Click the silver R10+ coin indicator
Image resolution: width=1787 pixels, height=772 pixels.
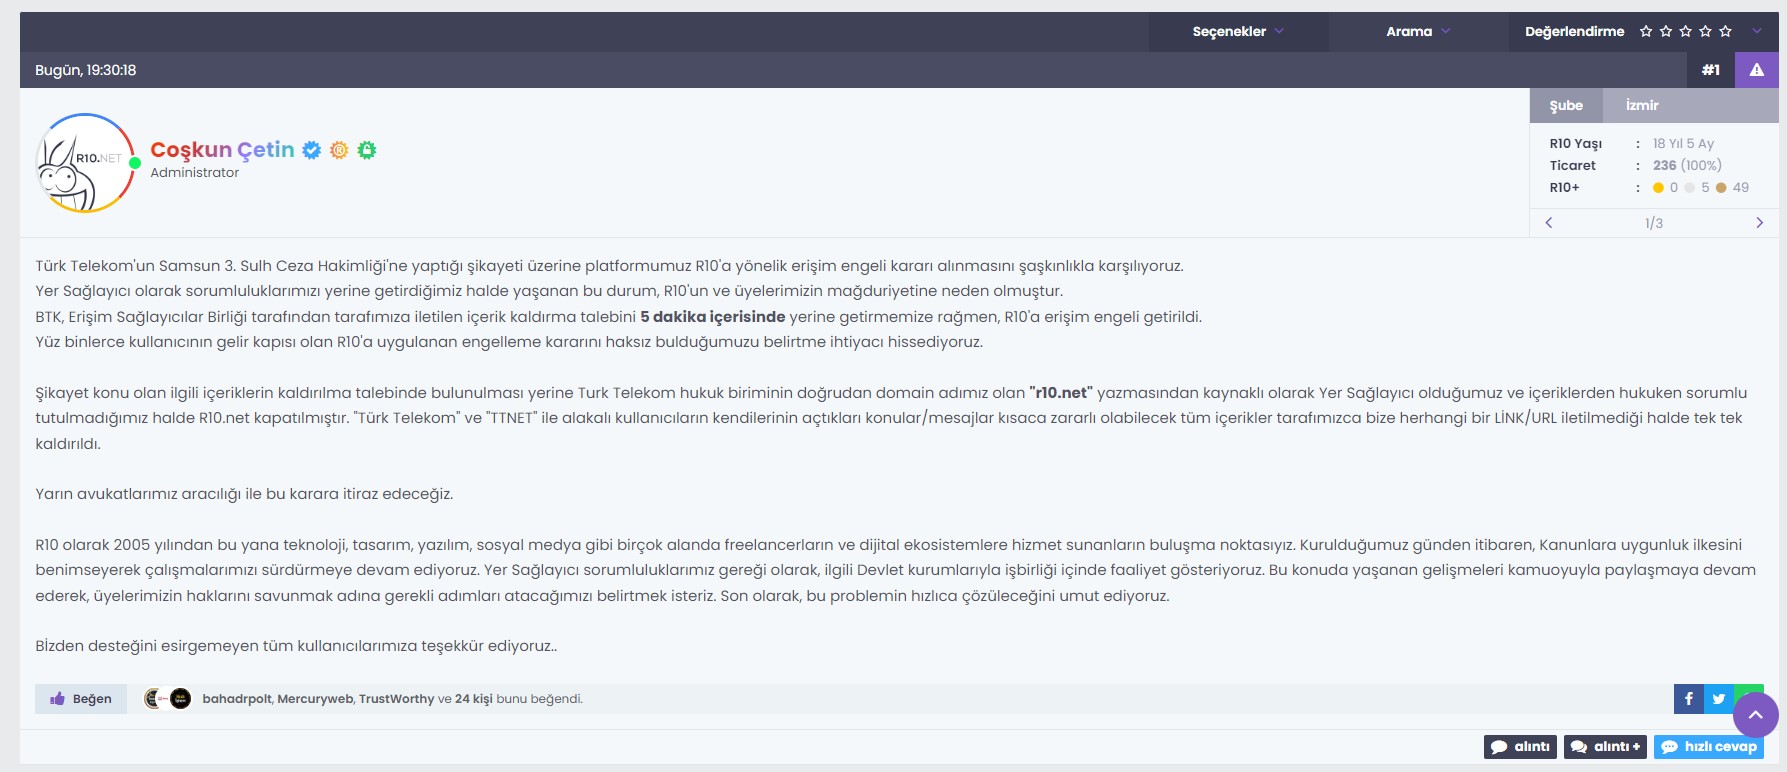(1690, 187)
